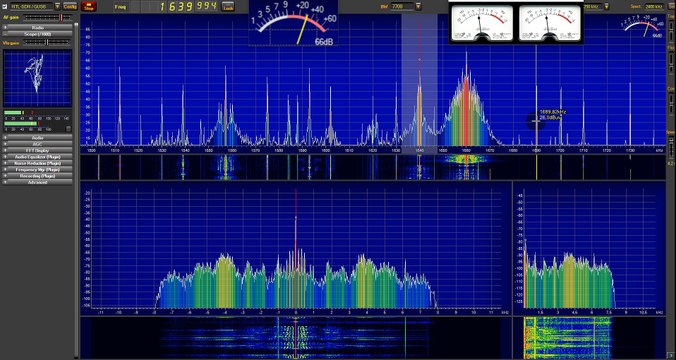Click the Freq button
This screenshot has height=360, width=676.
point(121,6)
